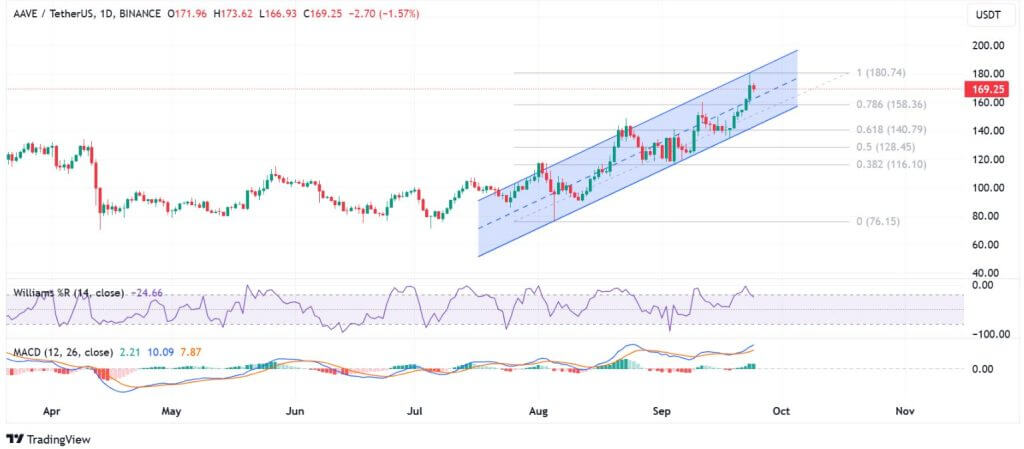
Task: Click the Jul label on time axis
Action: tap(415, 411)
